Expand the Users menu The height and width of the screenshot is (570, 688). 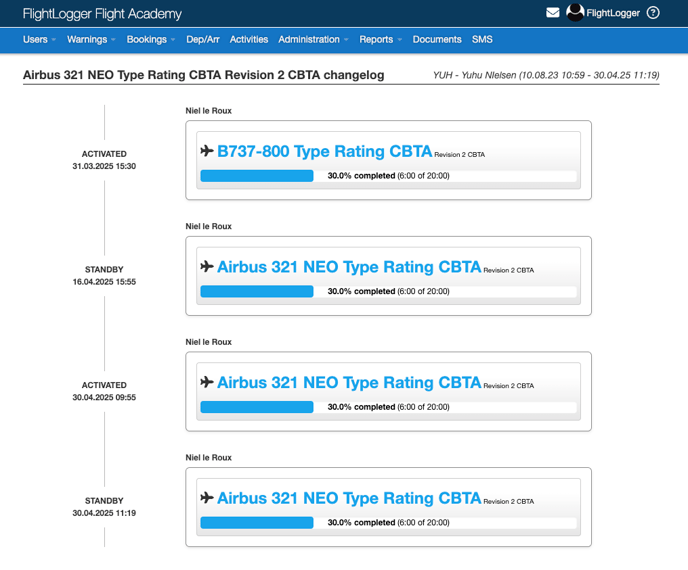click(39, 39)
